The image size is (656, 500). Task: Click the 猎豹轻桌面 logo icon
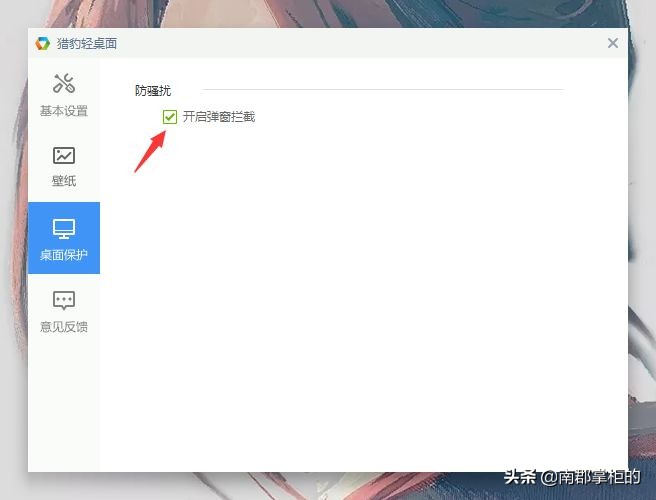pos(43,43)
